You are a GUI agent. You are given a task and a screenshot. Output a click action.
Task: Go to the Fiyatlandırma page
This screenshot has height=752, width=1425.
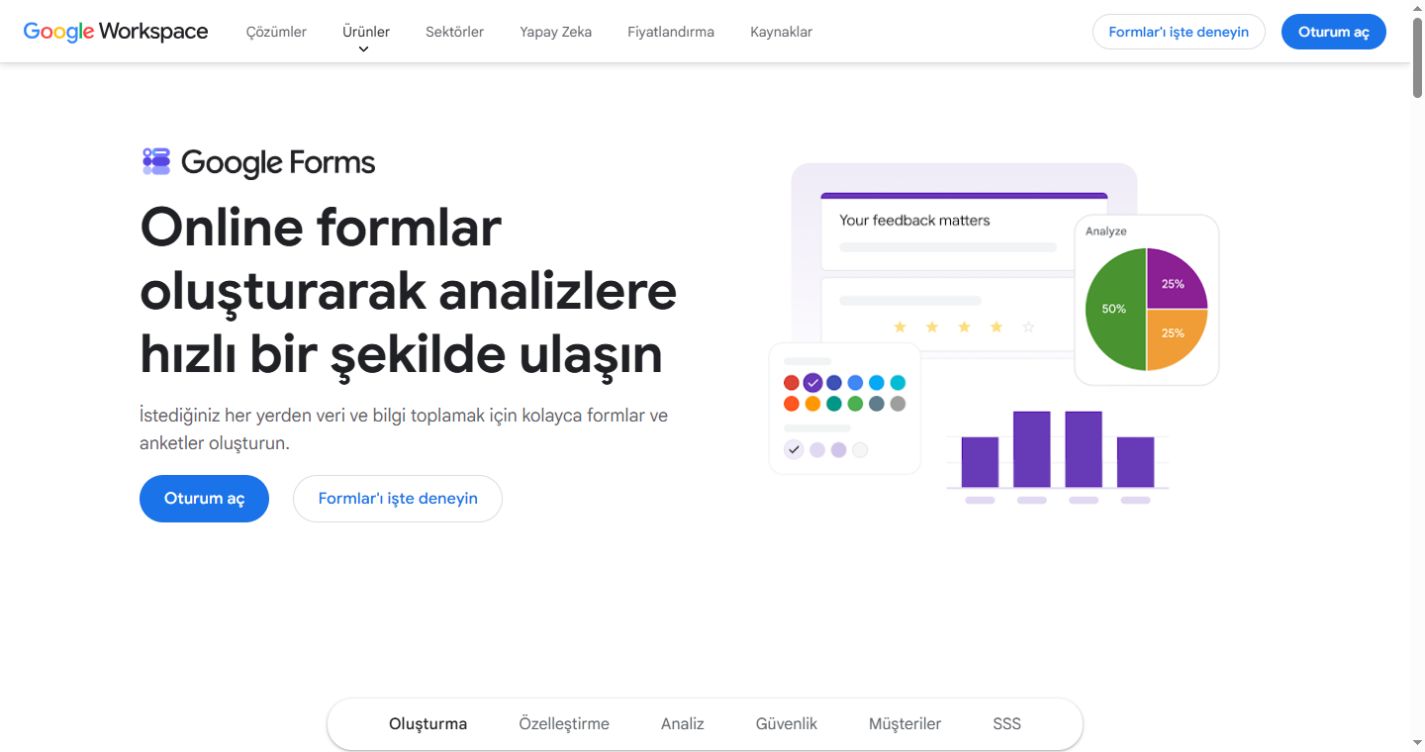tap(670, 31)
